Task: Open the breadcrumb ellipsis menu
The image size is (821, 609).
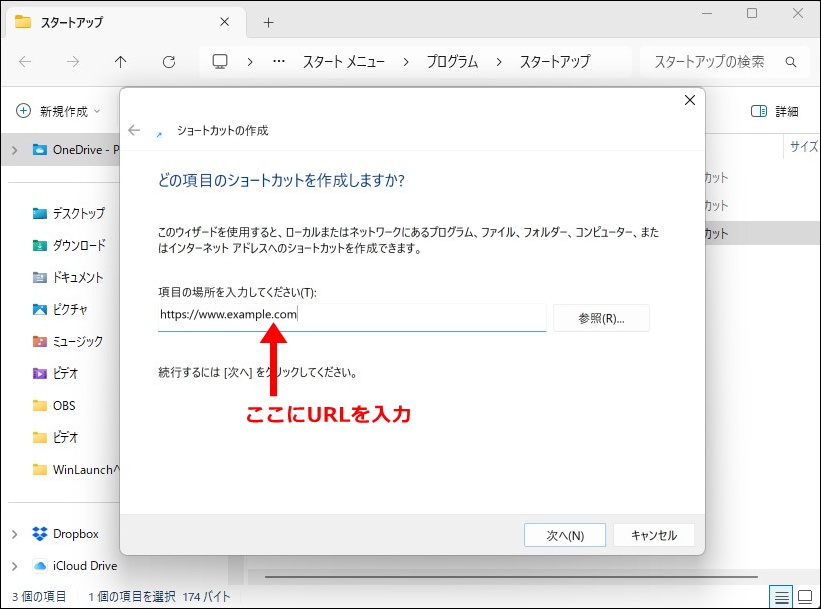Action: point(277,61)
